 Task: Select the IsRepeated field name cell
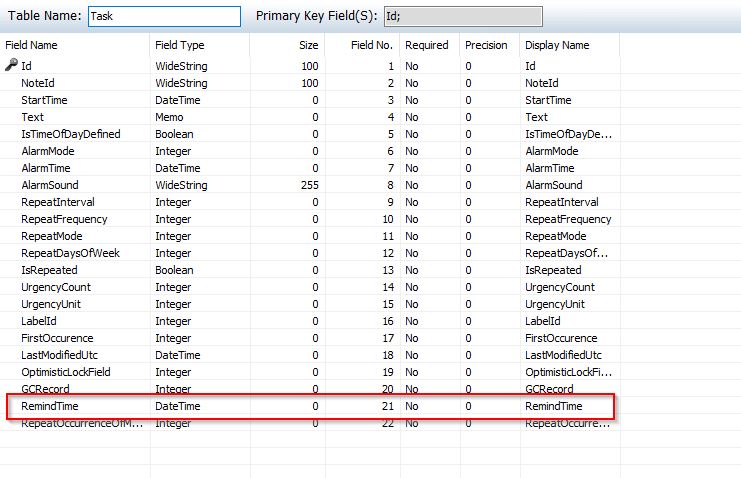point(49,270)
